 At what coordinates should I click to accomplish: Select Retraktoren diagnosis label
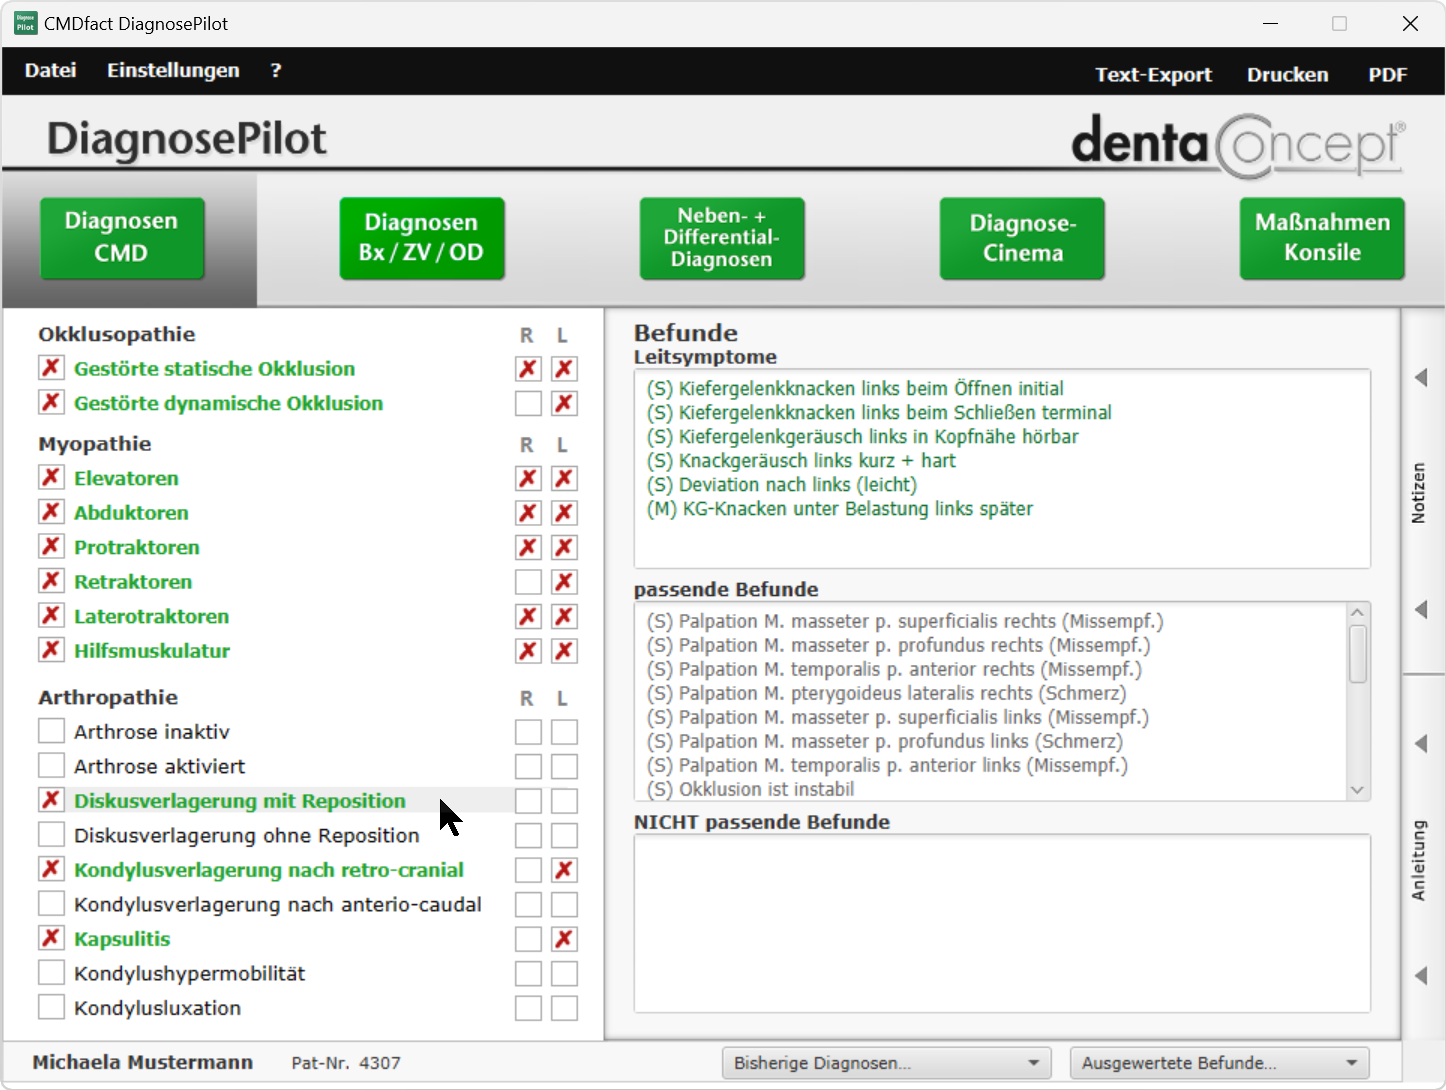click(133, 582)
